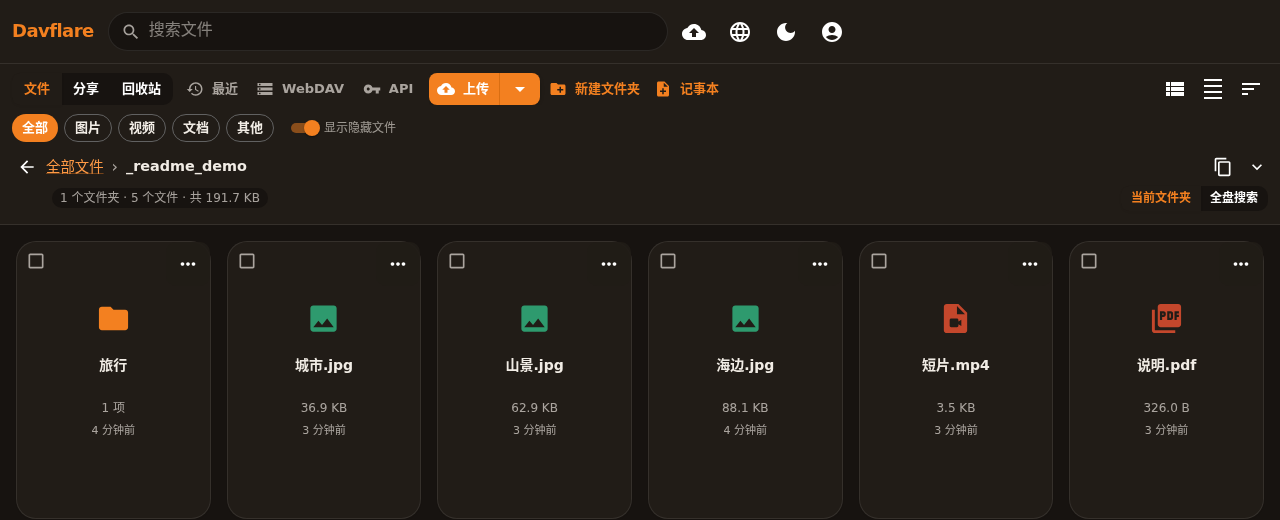The width and height of the screenshot is (1280, 520).
Task: Select the 短片.mp4 checkbox
Action: 879,261
